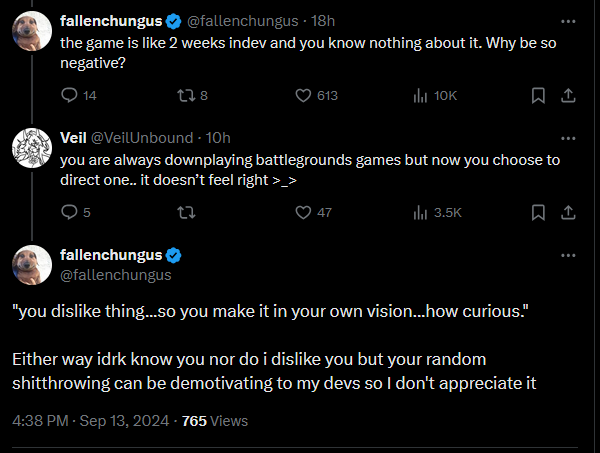Viewport: 600px width, 453px height.
Task: View analytics showing 10K views
Action: 421,96
